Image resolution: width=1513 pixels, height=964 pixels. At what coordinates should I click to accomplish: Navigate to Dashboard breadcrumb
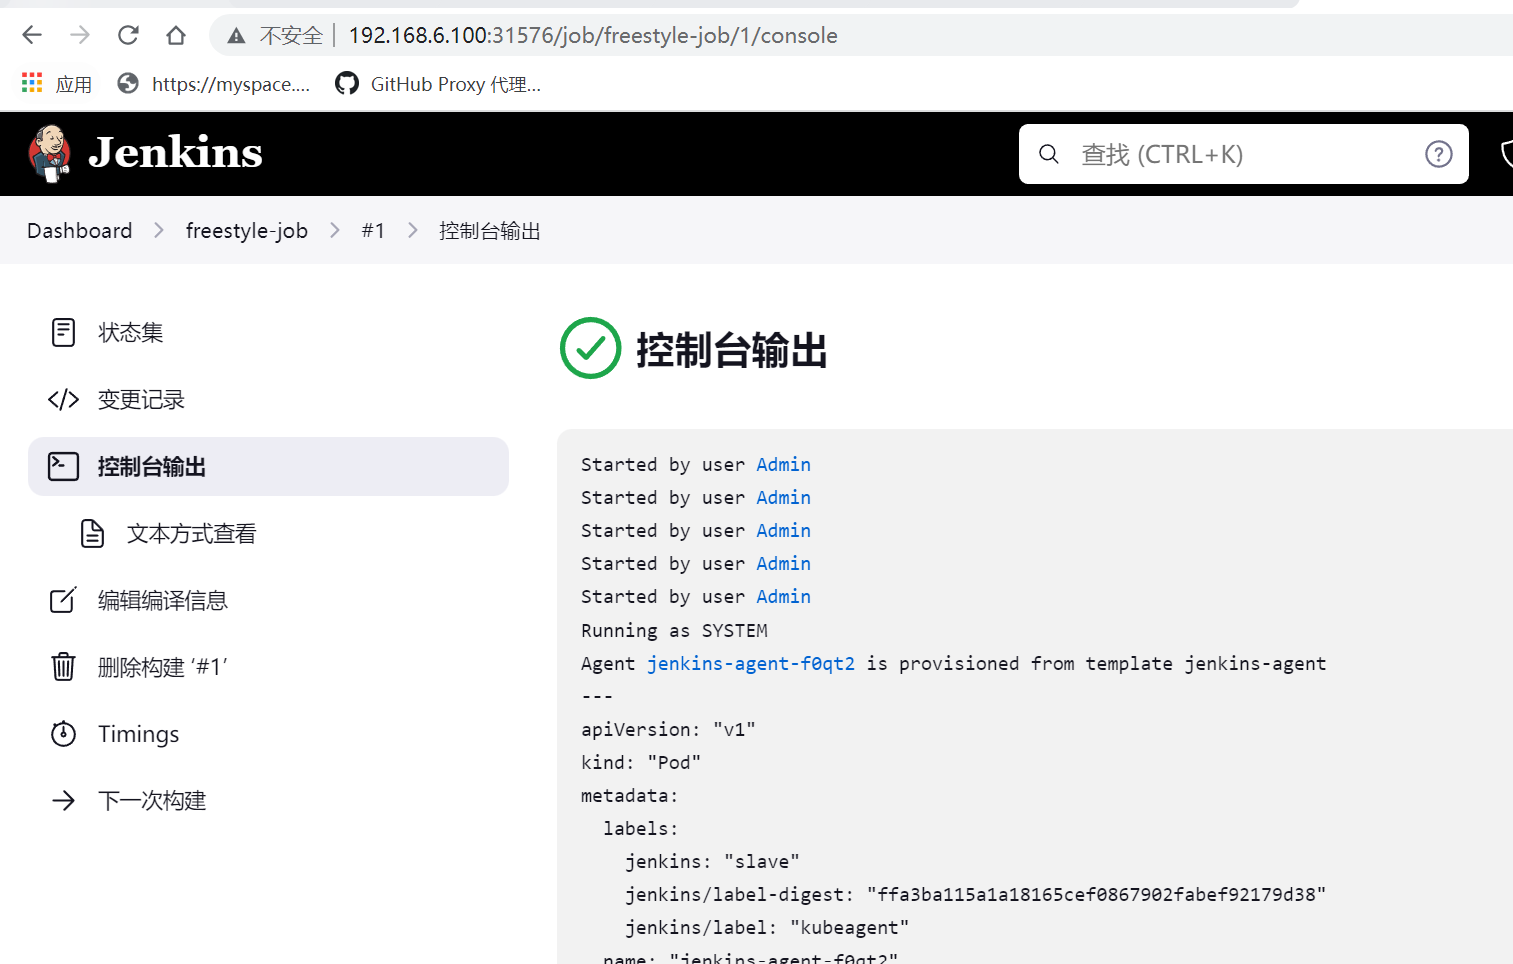coord(80,231)
